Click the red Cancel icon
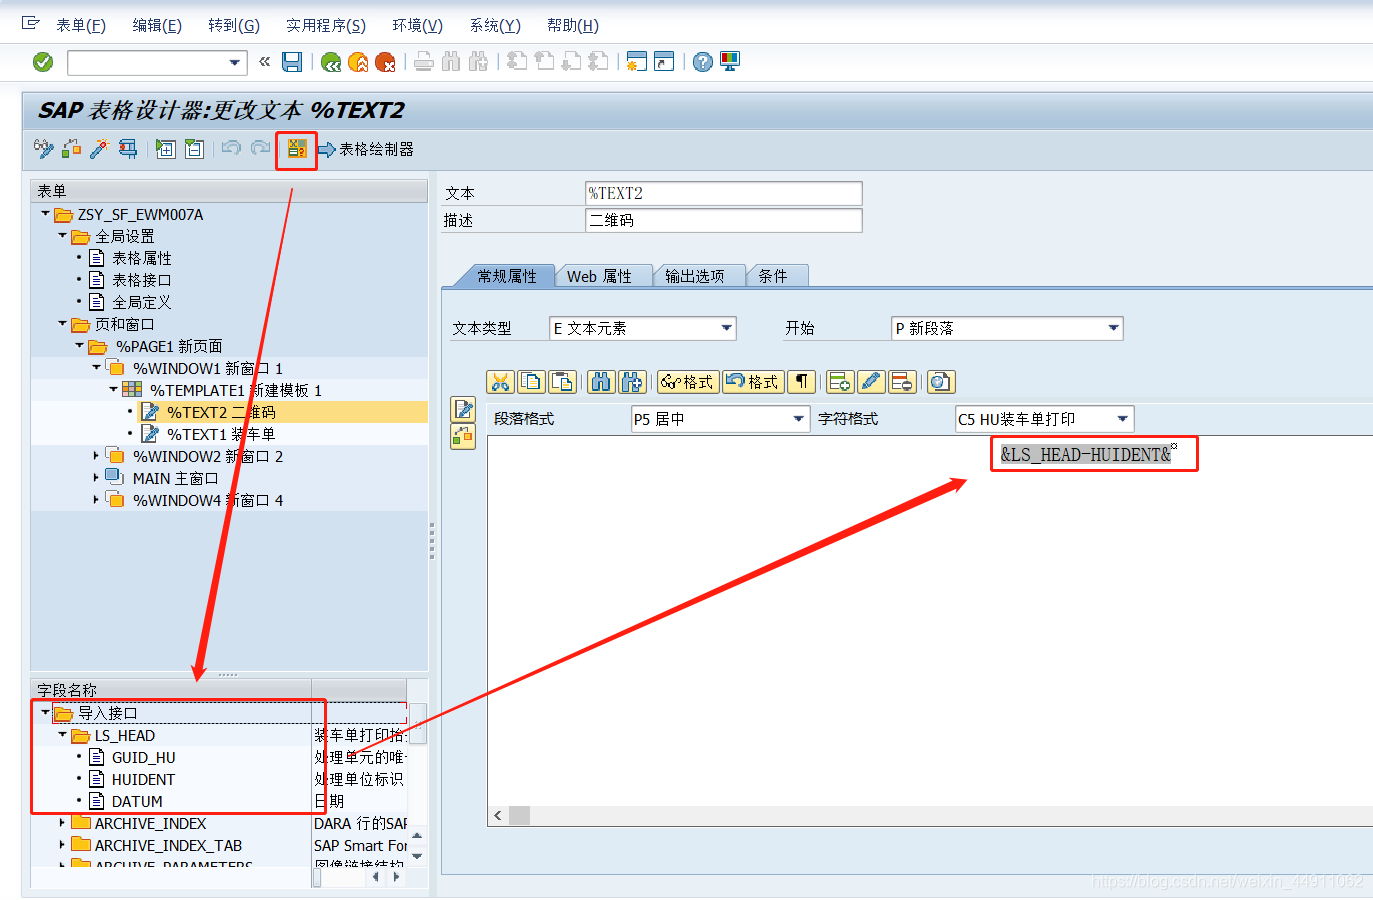 385,62
